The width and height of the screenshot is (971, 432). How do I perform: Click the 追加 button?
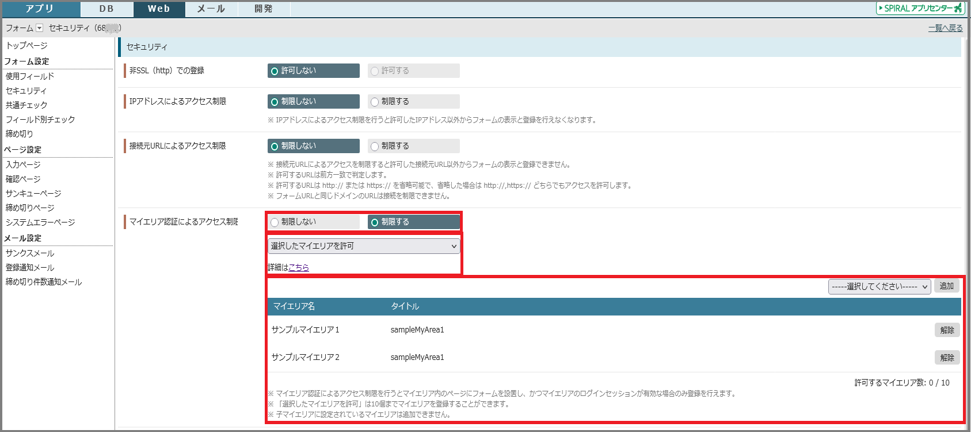click(x=946, y=286)
